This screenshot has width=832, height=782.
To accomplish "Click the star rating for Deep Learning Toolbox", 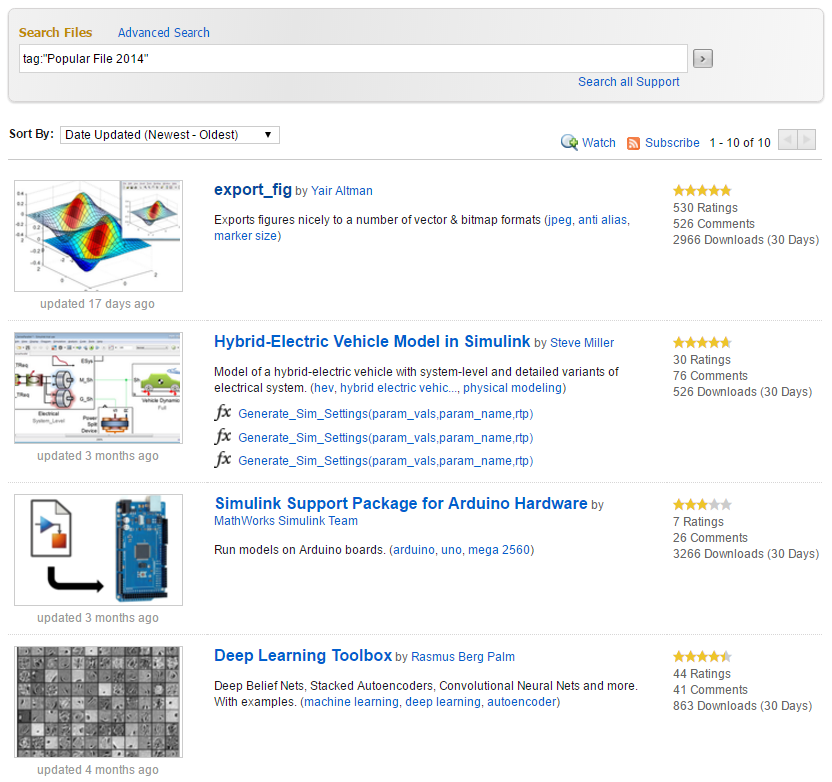I will click(702, 657).
